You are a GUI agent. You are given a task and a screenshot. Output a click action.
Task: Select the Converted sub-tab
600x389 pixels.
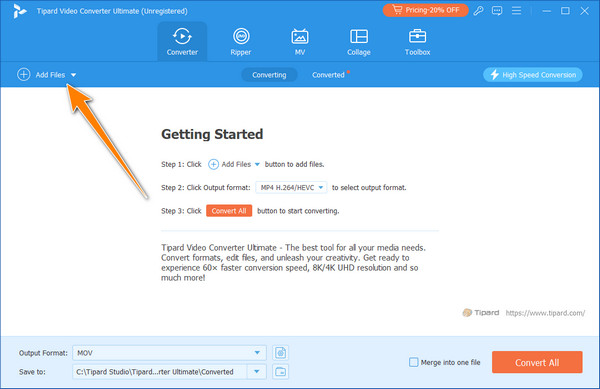[328, 75]
